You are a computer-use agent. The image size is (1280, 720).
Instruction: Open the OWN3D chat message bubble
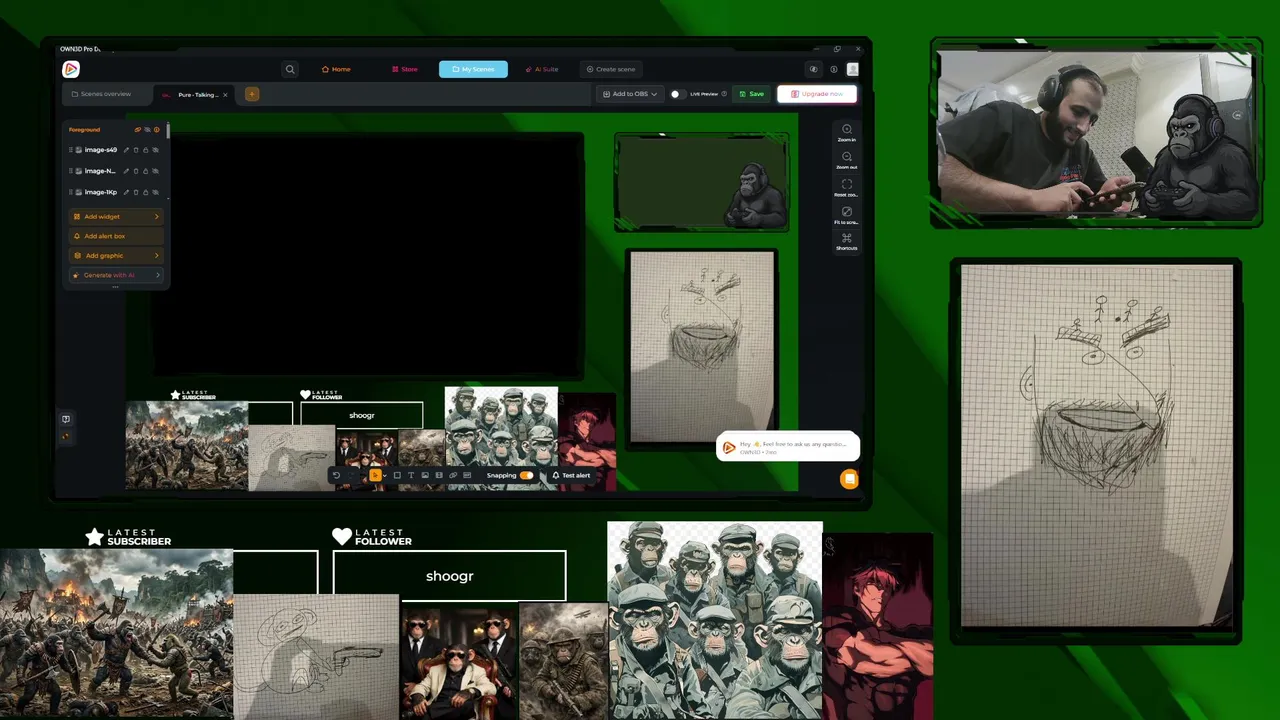coord(788,447)
